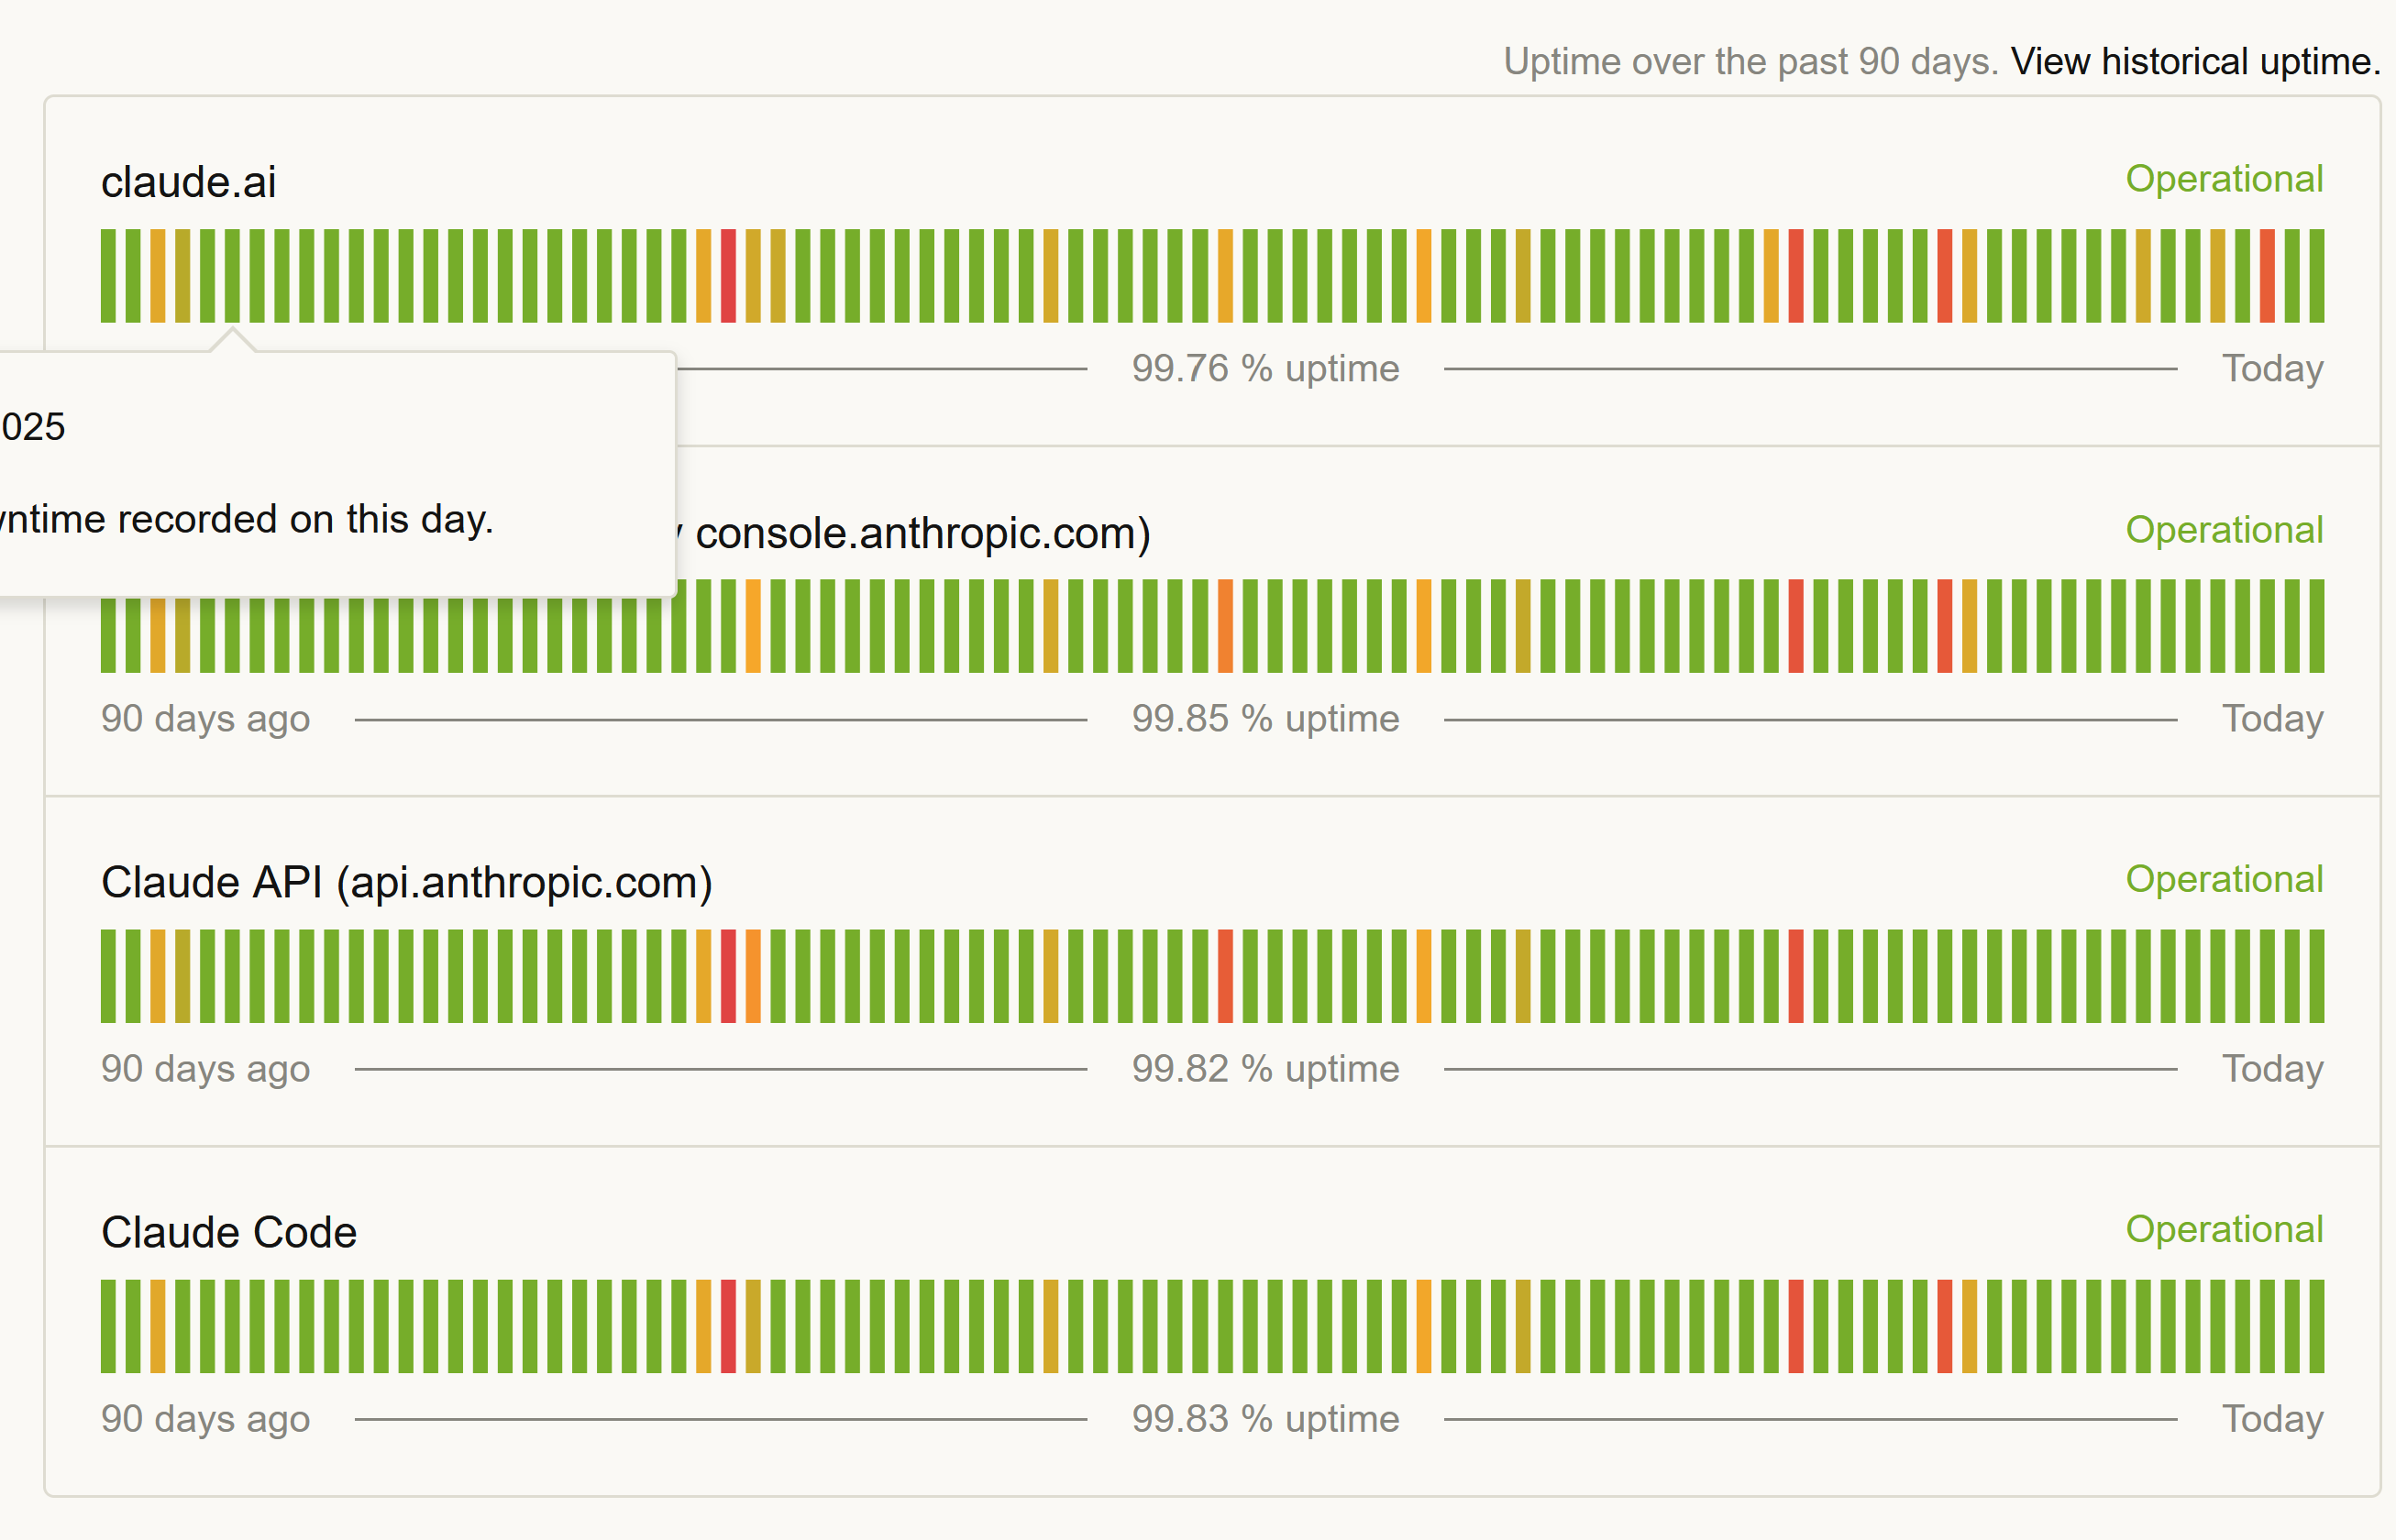
Task: Select rightmost red bar in Claude API row
Action: (1796, 976)
